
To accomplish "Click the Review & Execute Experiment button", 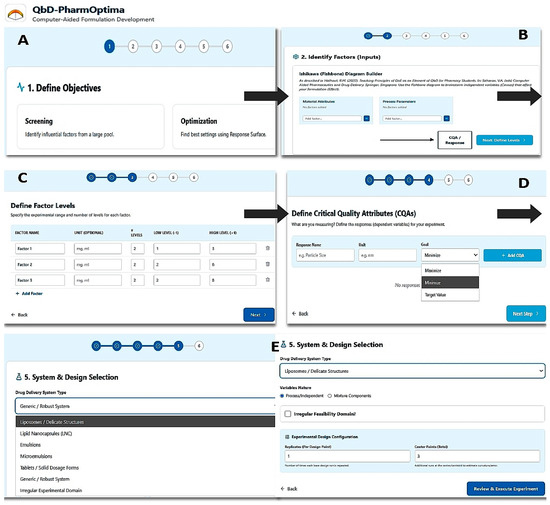I will [506, 489].
